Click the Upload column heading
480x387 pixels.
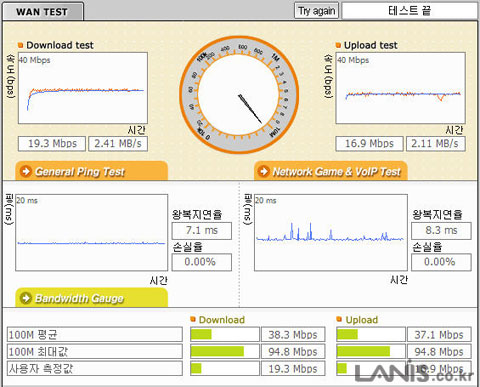pyautogui.click(x=362, y=320)
